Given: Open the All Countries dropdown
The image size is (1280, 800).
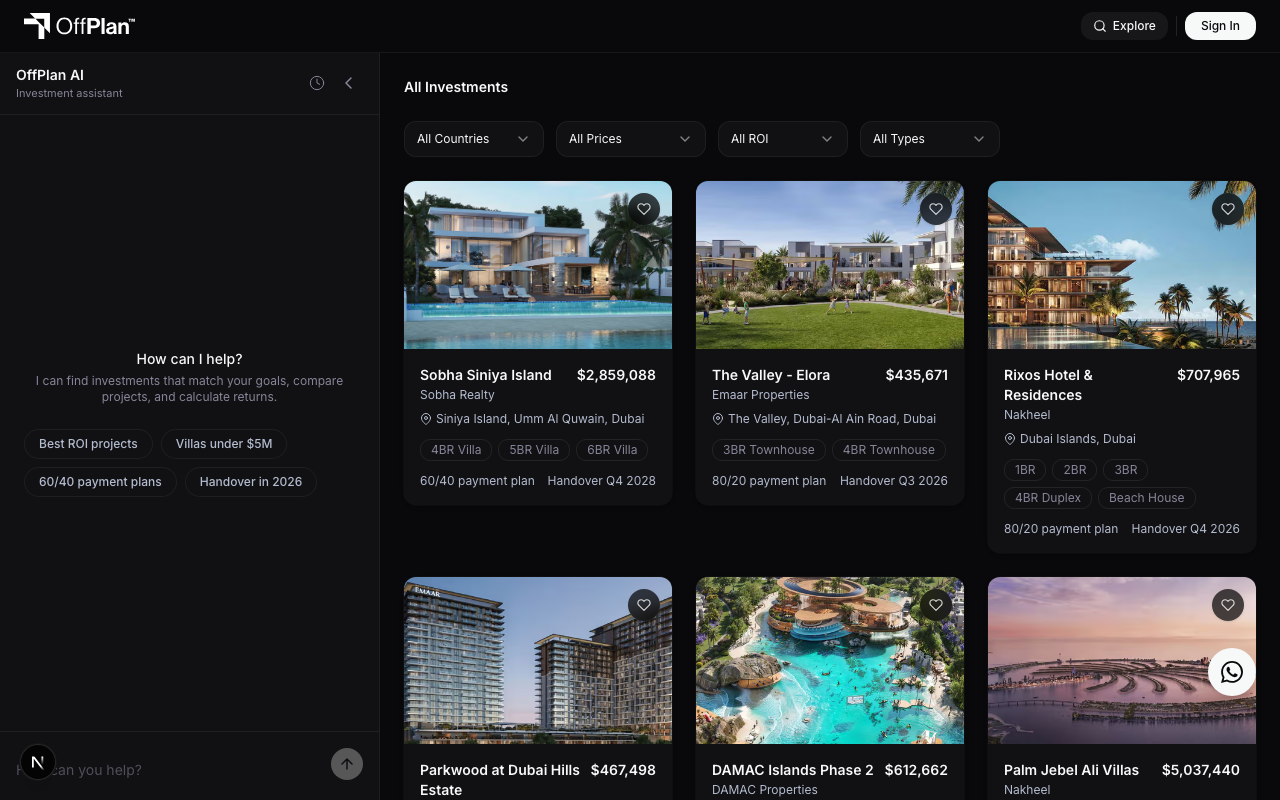Looking at the screenshot, I should click(x=474, y=139).
